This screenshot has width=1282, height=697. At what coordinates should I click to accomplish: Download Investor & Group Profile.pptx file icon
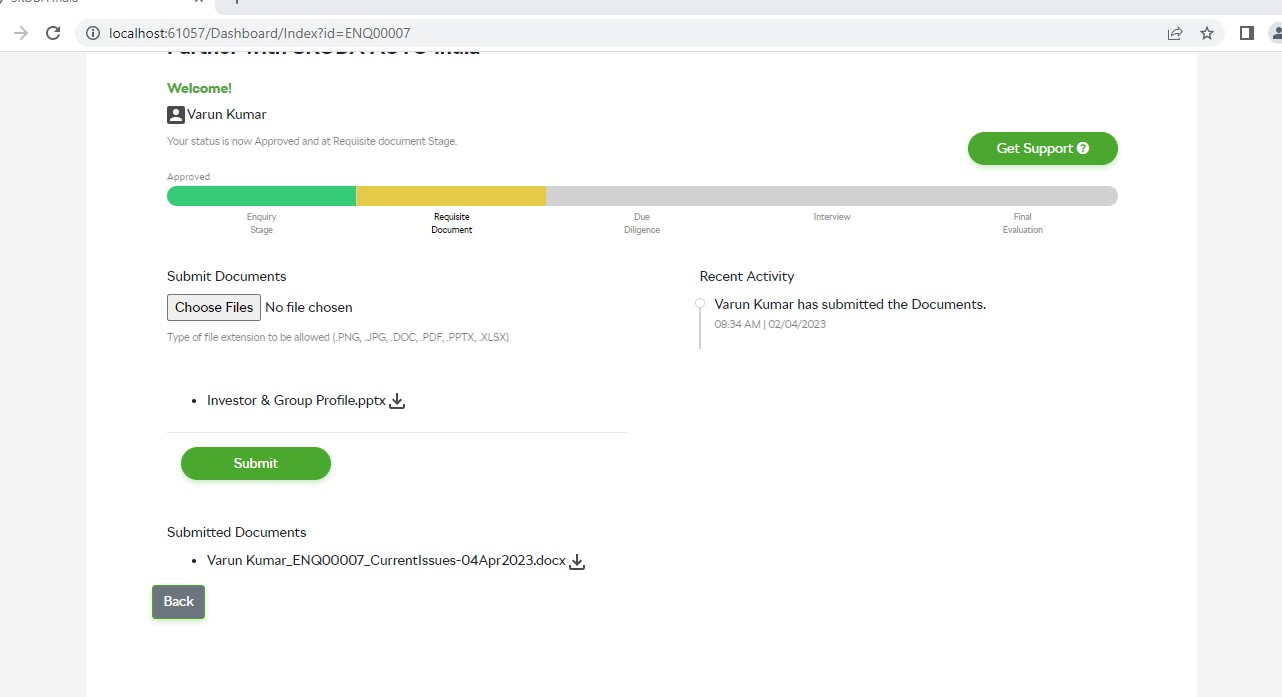[397, 401]
